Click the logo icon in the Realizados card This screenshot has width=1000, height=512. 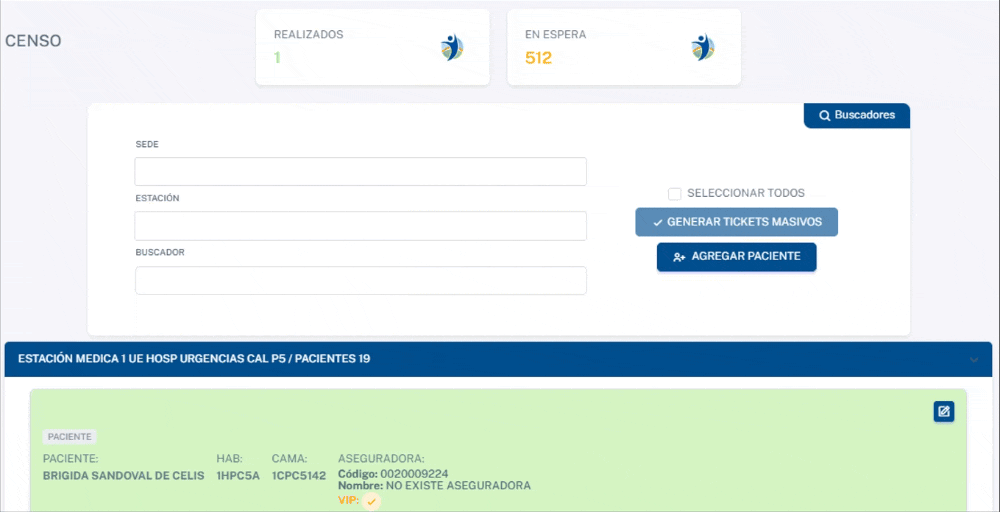452,47
